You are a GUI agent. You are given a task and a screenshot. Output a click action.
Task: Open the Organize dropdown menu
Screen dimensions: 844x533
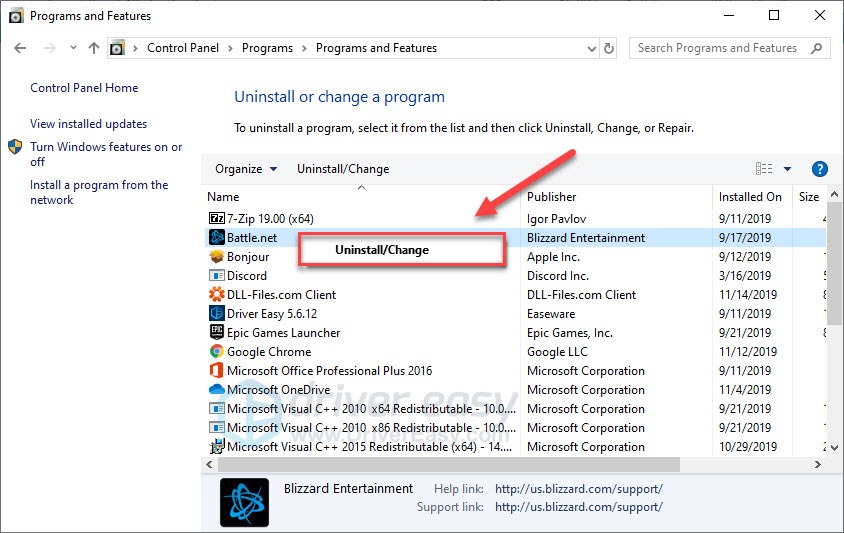[246, 169]
